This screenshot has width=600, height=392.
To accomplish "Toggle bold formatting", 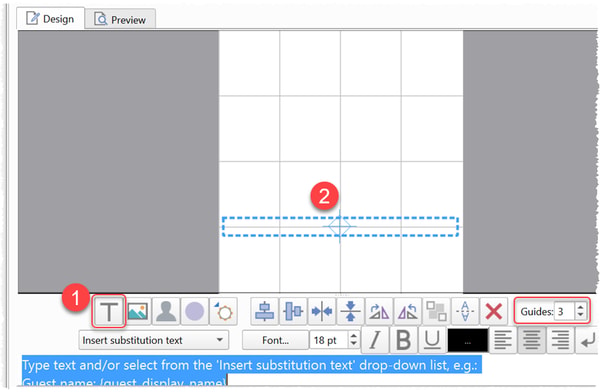I will 404,340.
